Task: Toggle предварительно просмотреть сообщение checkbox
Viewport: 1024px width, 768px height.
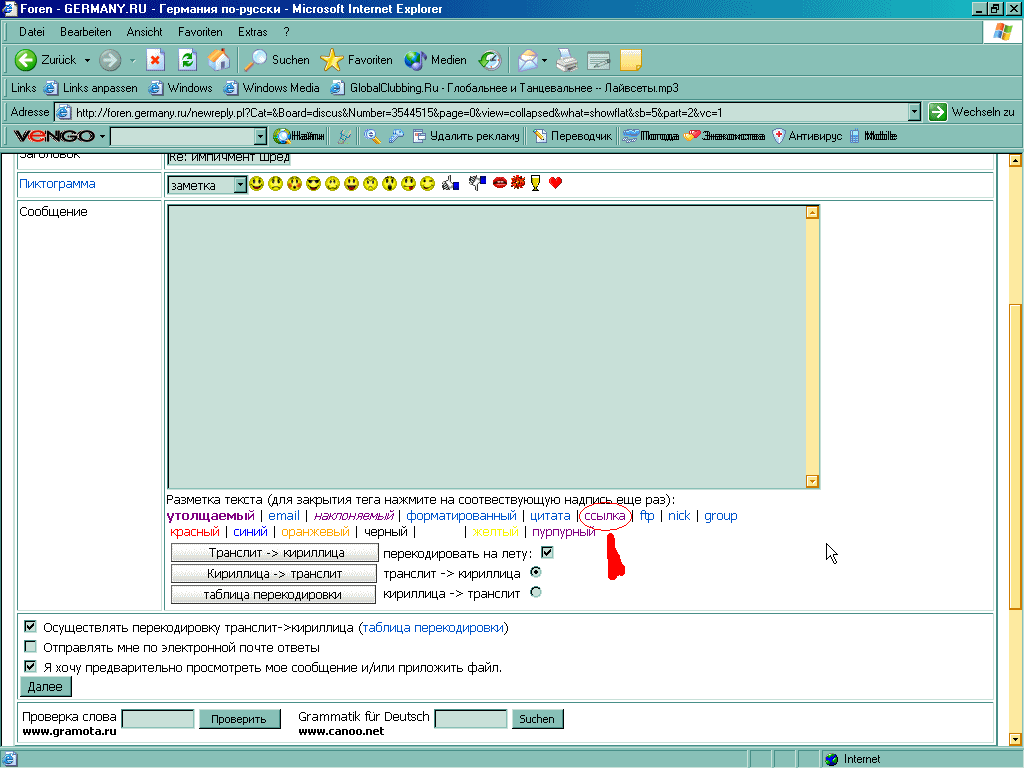Action: [30, 666]
